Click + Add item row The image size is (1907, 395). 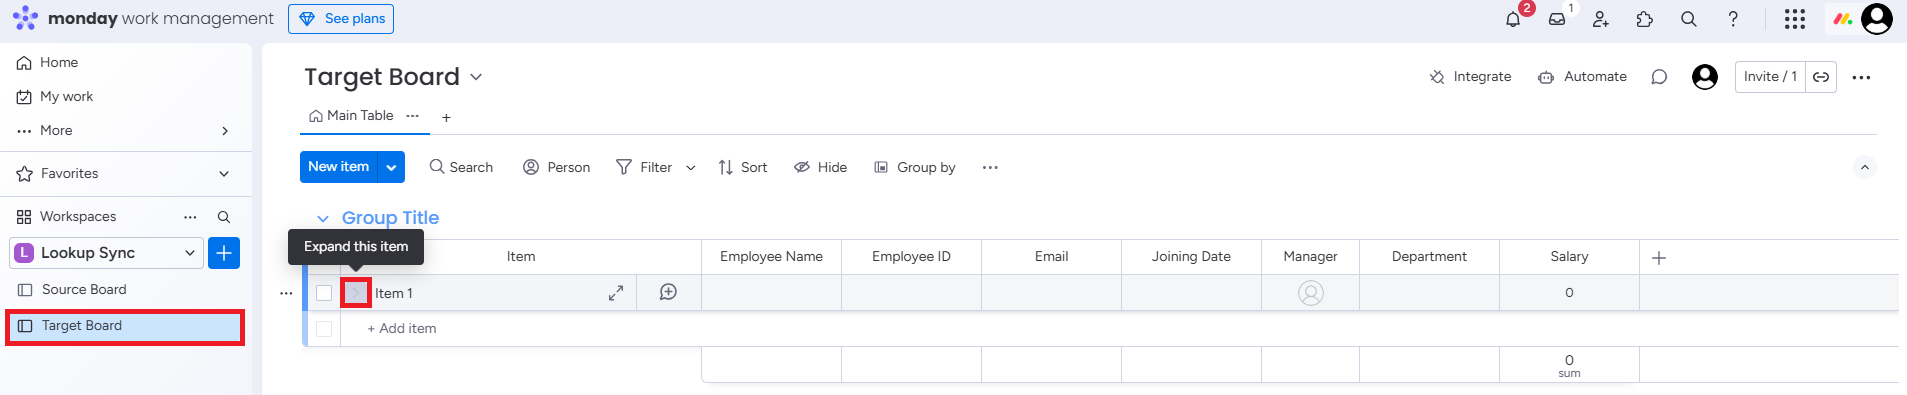pyautogui.click(x=402, y=329)
